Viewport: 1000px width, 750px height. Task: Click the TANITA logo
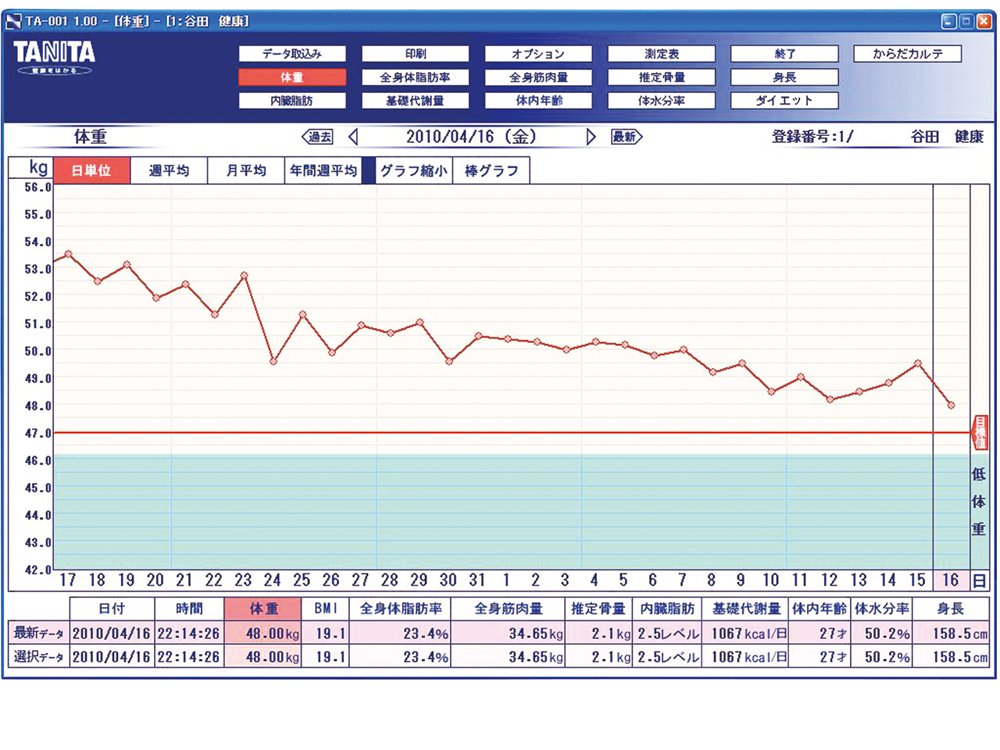54,55
